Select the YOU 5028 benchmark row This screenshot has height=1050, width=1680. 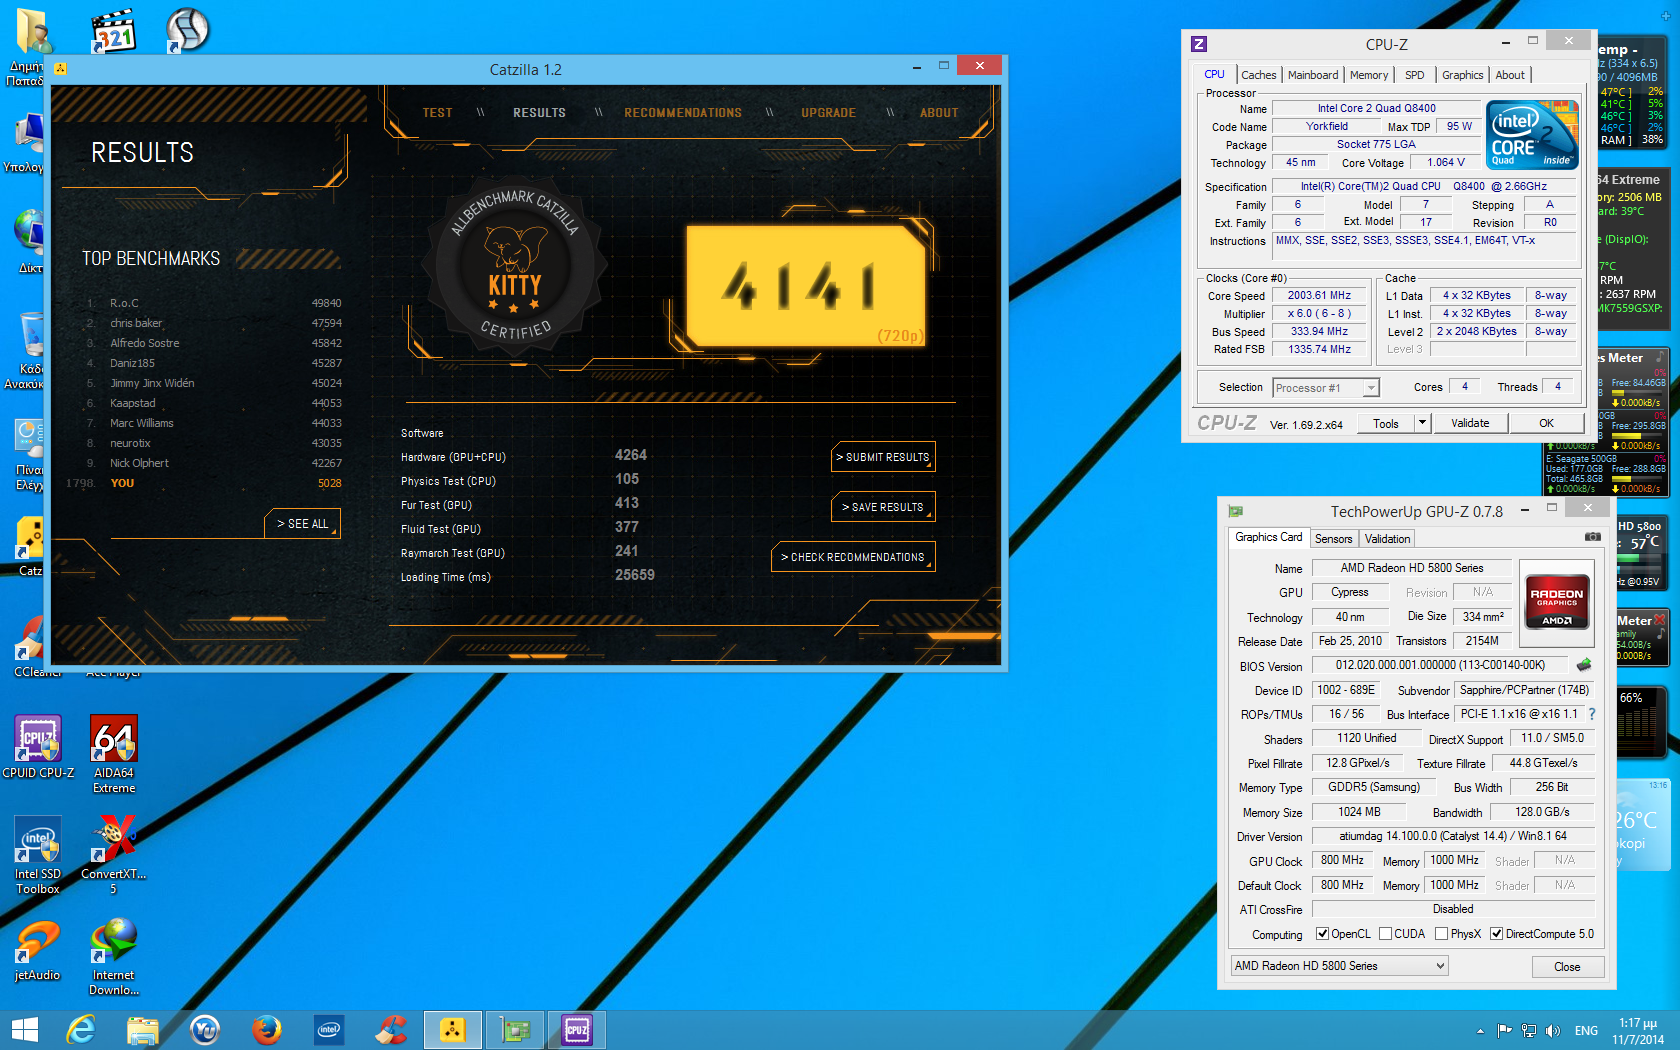tap(204, 483)
